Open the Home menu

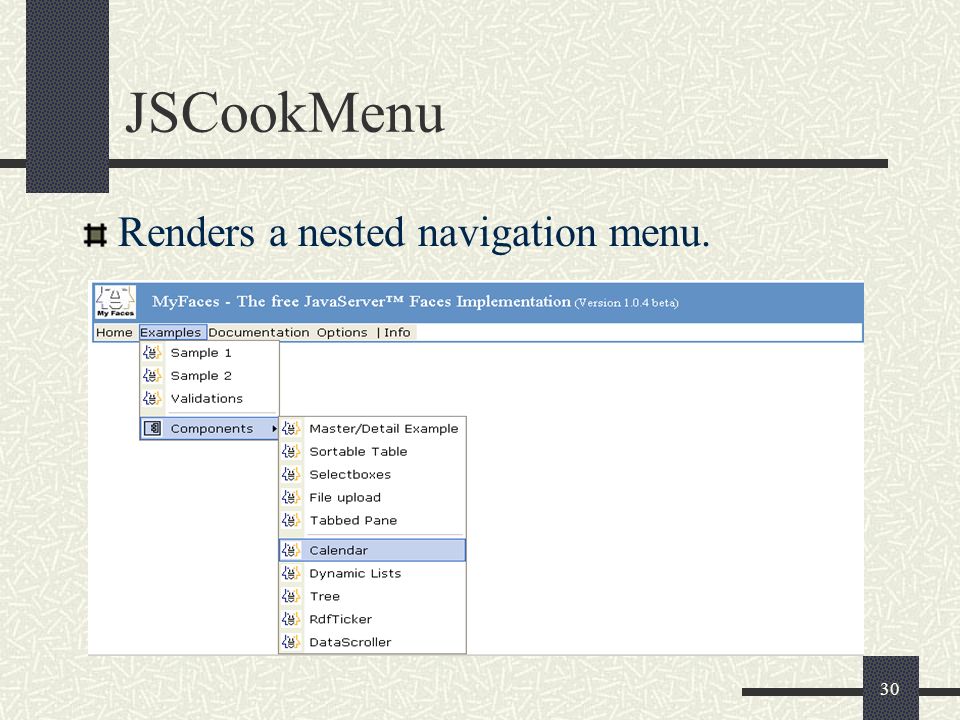(x=114, y=332)
